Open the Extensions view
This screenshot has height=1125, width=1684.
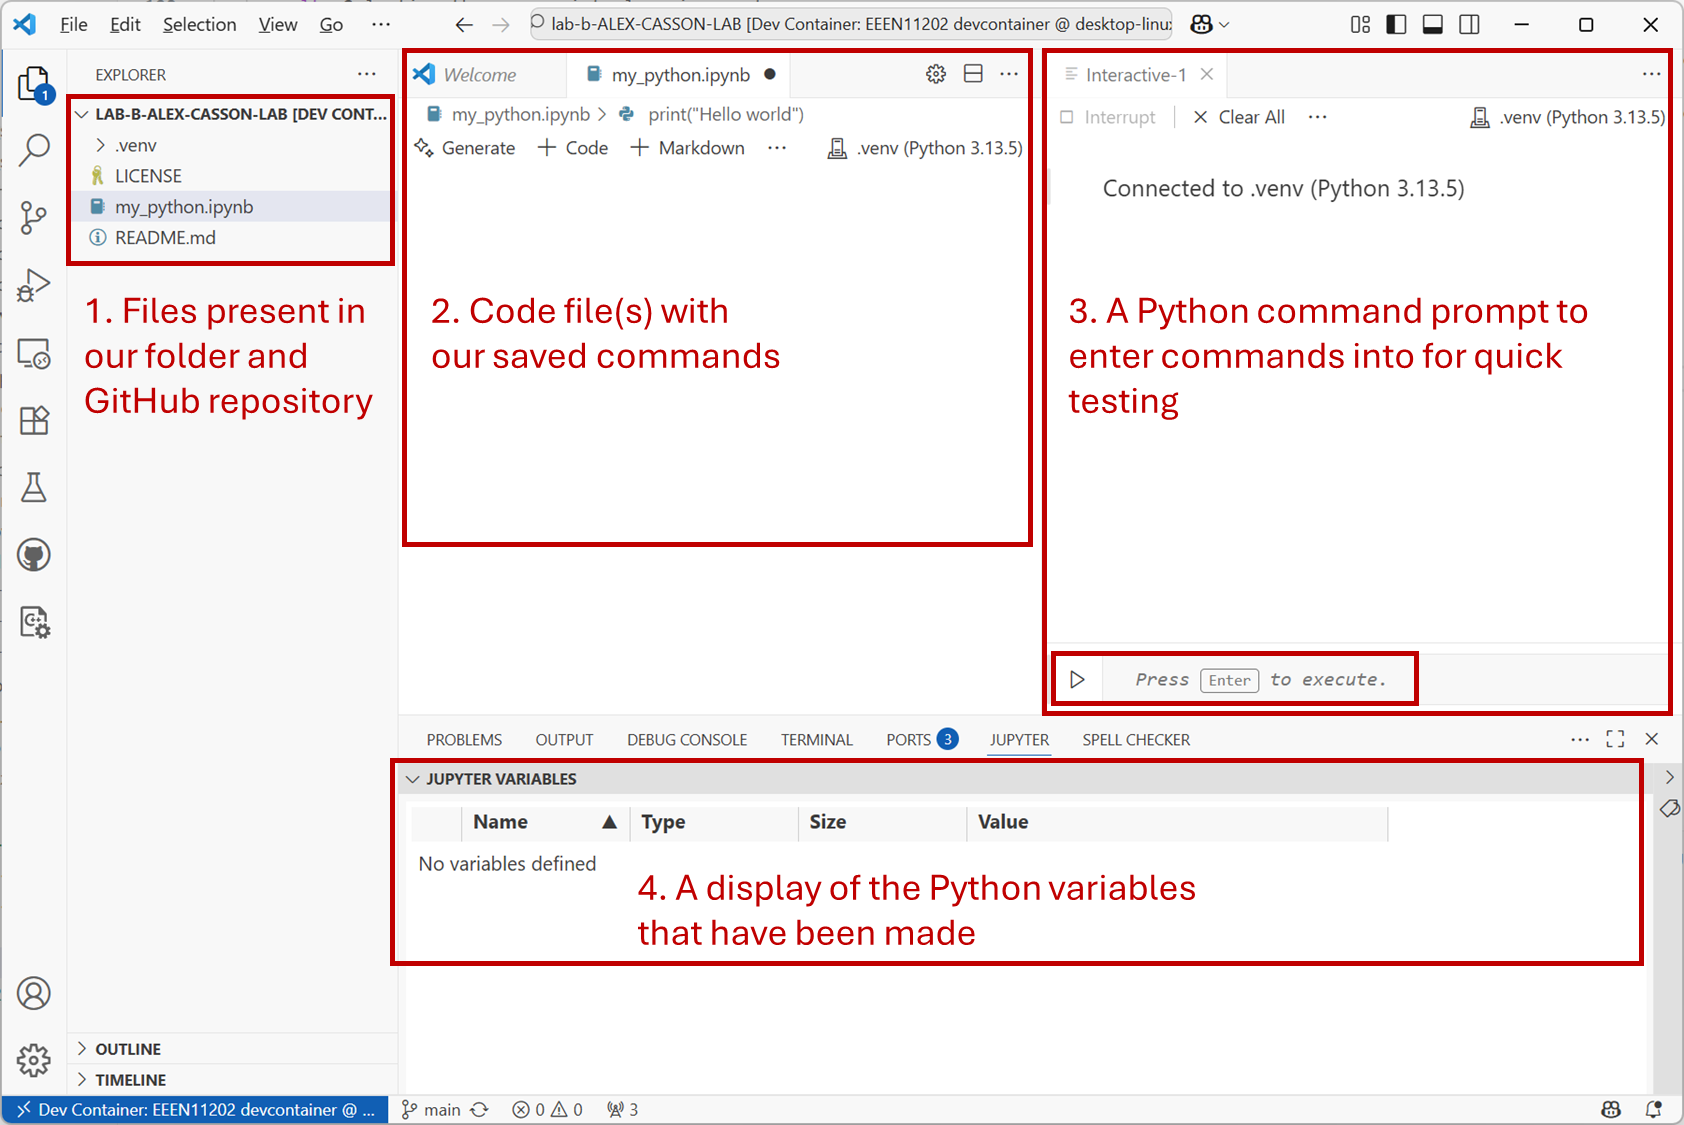click(34, 421)
